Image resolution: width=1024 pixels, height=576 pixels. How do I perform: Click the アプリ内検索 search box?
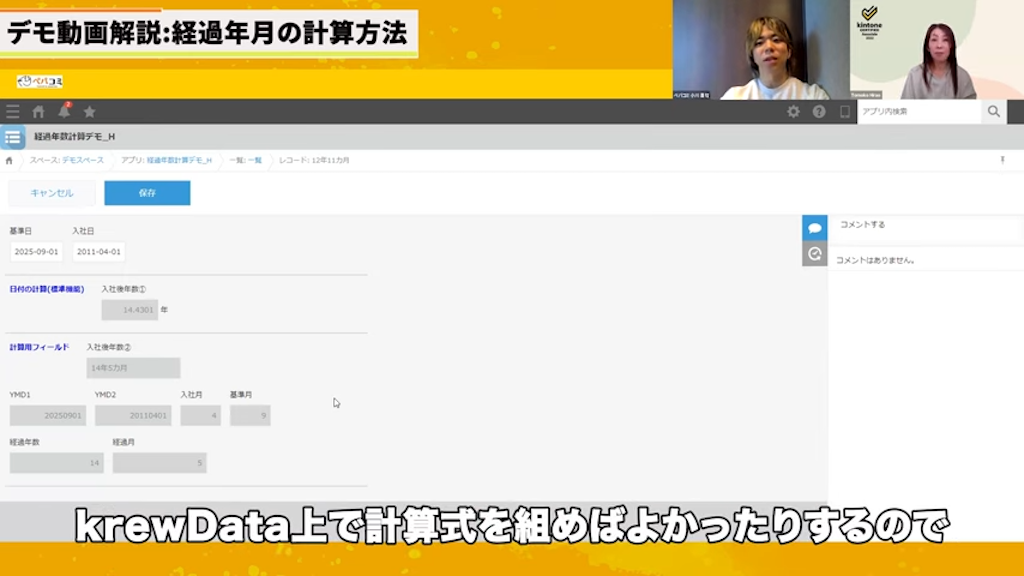click(x=918, y=112)
